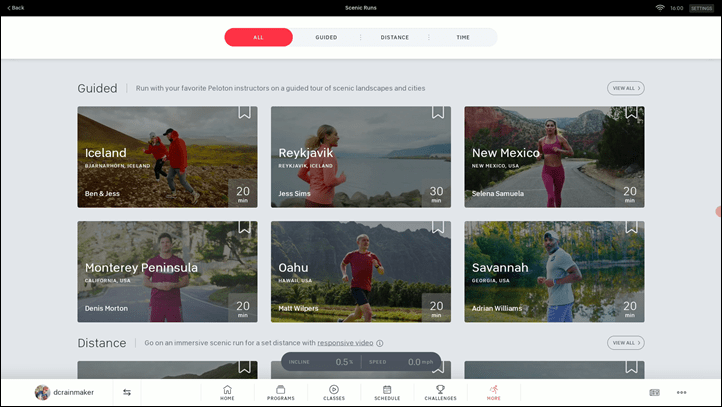View all Distance scenic runs
Screen dimensions: 722x407
pyautogui.click(x=625, y=343)
